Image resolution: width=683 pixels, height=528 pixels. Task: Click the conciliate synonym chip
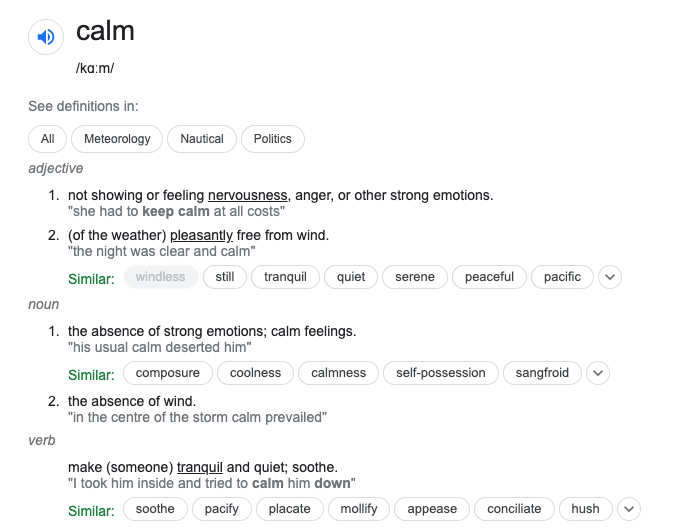514,509
